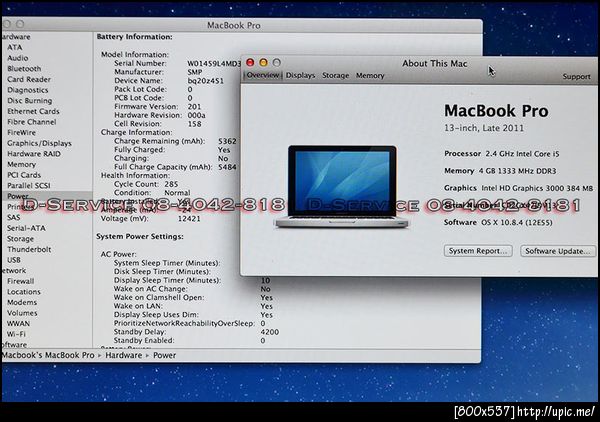The width and height of the screenshot is (600, 422).
Task: Open Wi-Fi in the sidebar
Action: coord(16,334)
